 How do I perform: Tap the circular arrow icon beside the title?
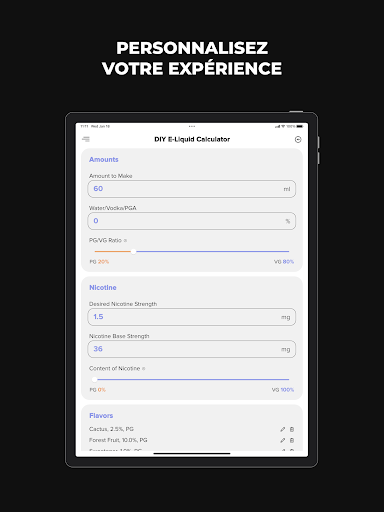point(298,140)
